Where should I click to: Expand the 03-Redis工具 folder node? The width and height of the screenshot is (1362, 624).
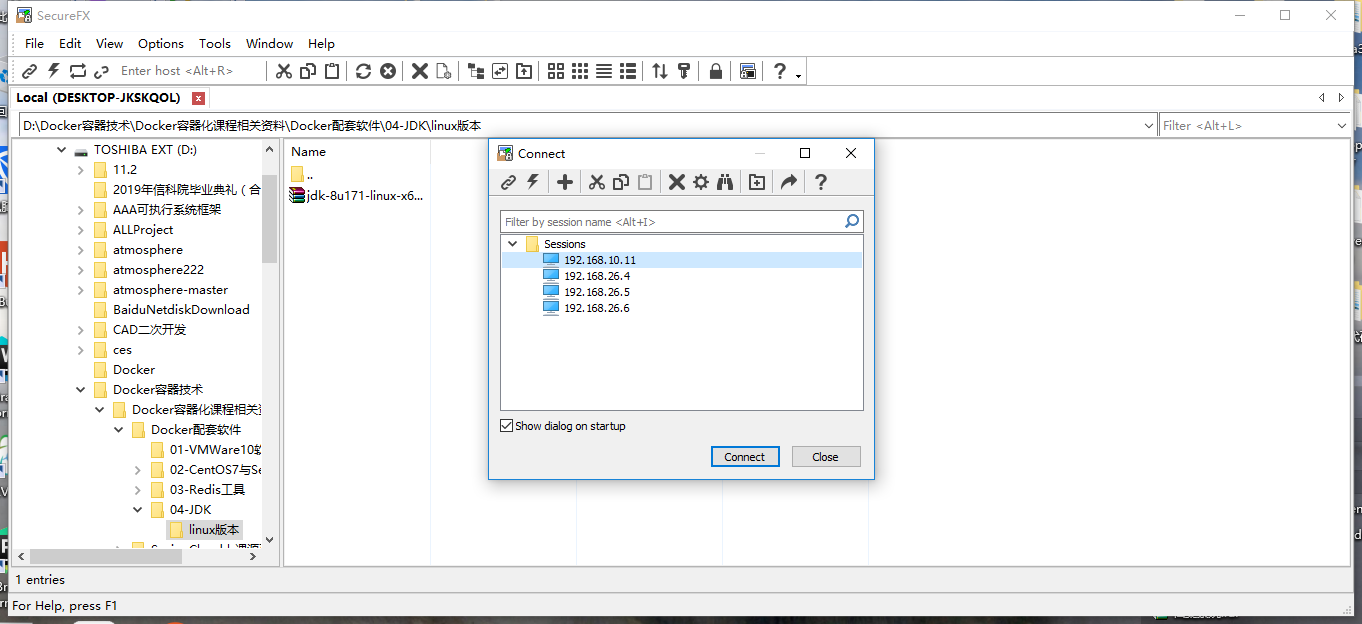[x=138, y=490]
